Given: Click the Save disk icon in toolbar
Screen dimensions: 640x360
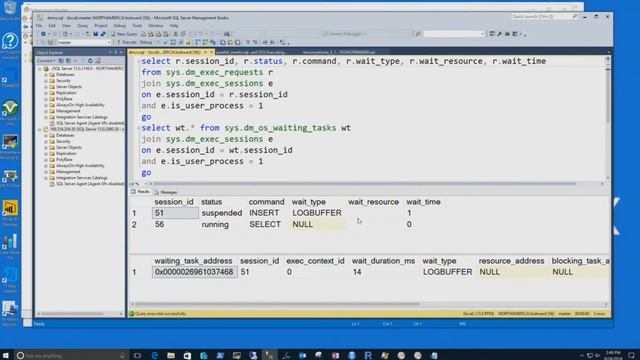Looking at the screenshot, I should click(x=96, y=34).
